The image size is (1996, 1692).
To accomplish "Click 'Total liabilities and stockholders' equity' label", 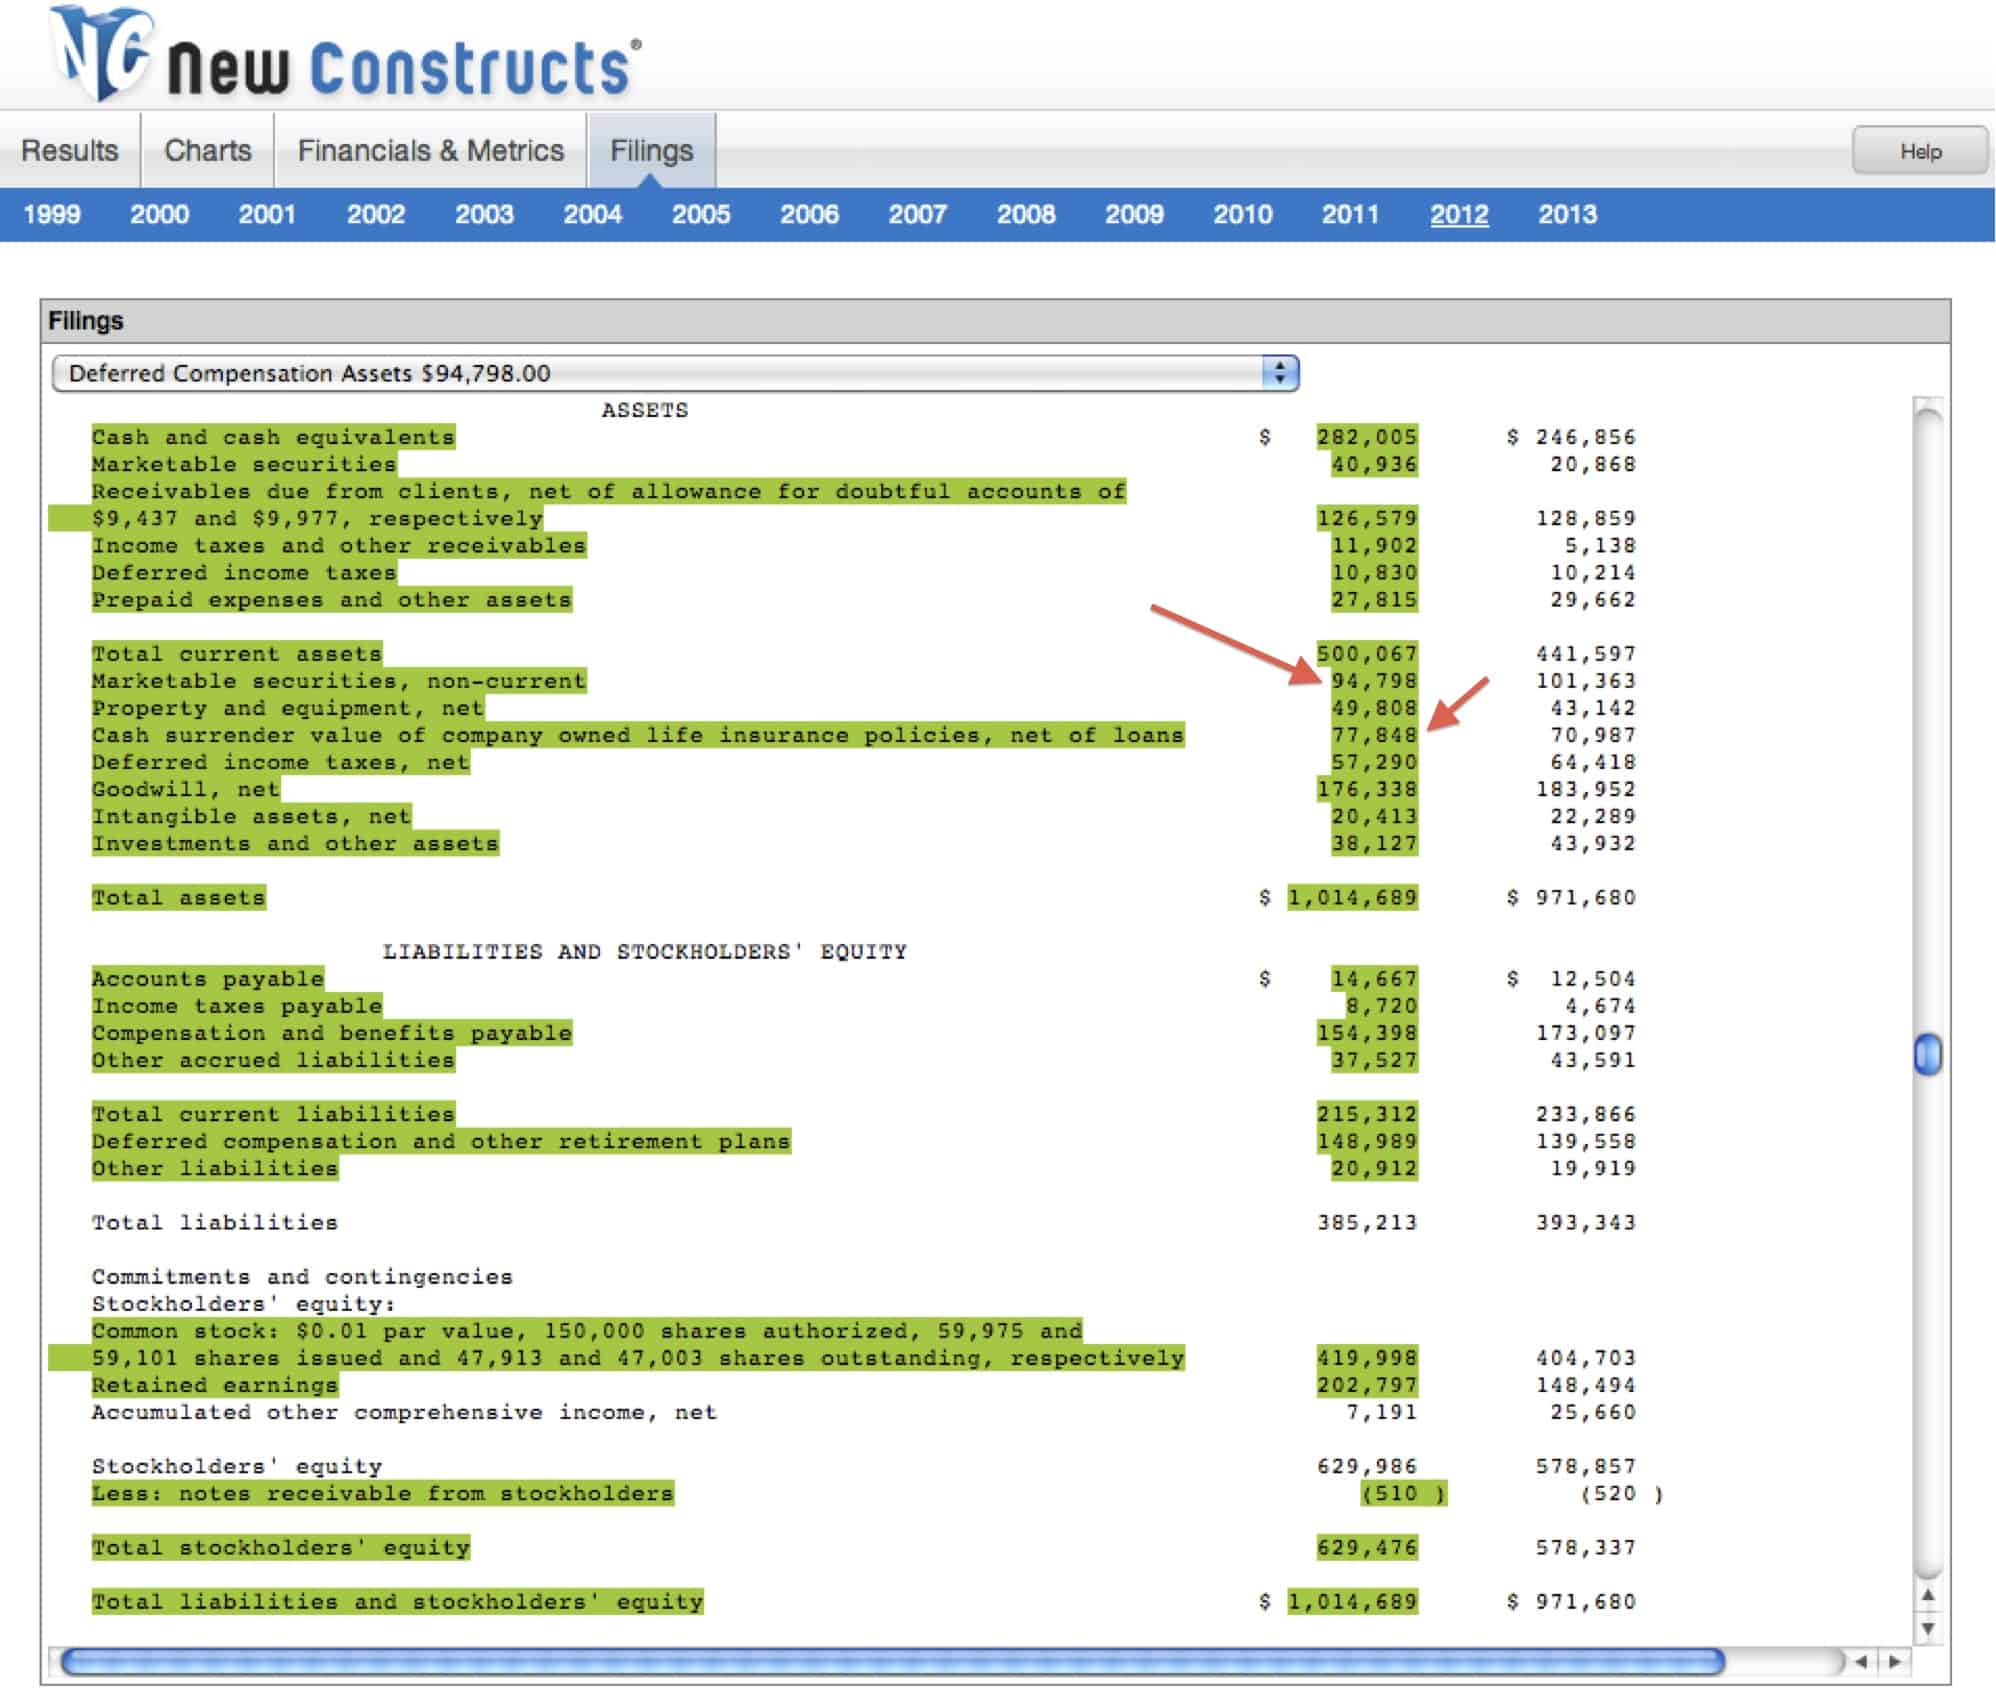I will coord(398,1602).
